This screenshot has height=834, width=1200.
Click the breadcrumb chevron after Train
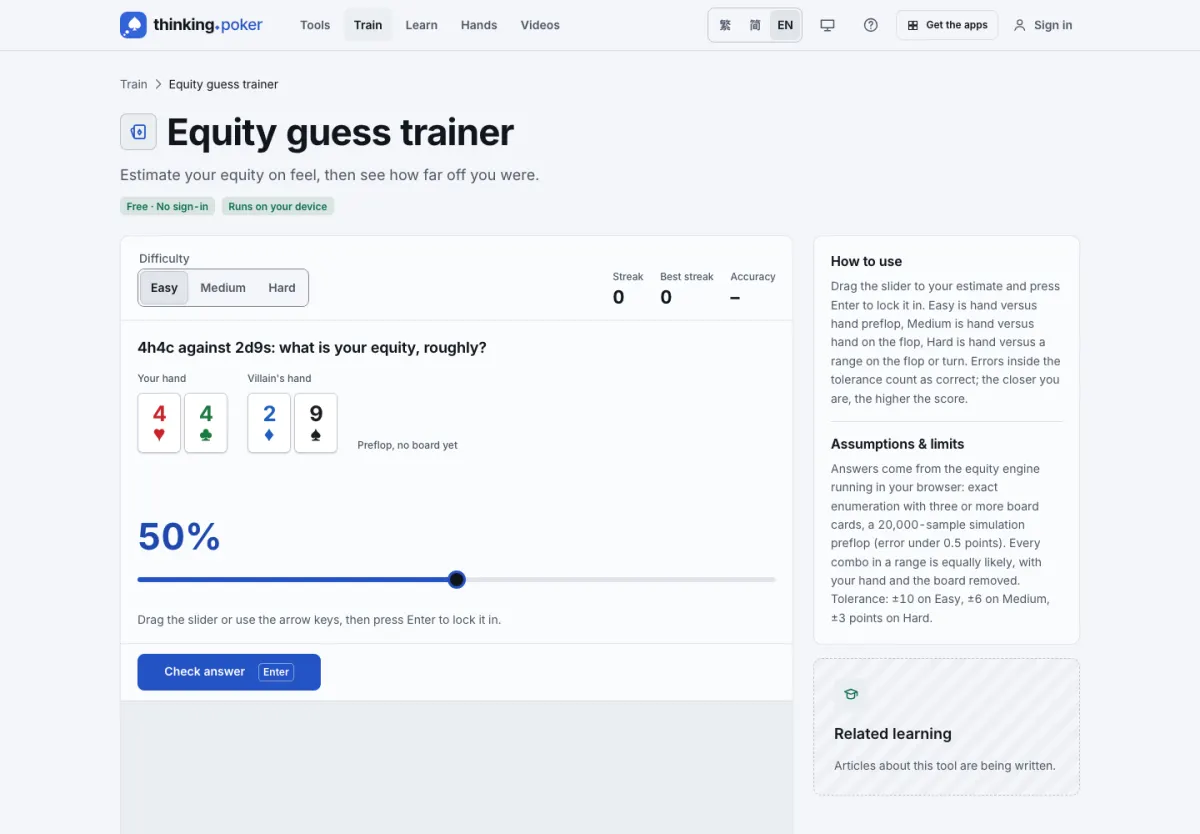158,84
